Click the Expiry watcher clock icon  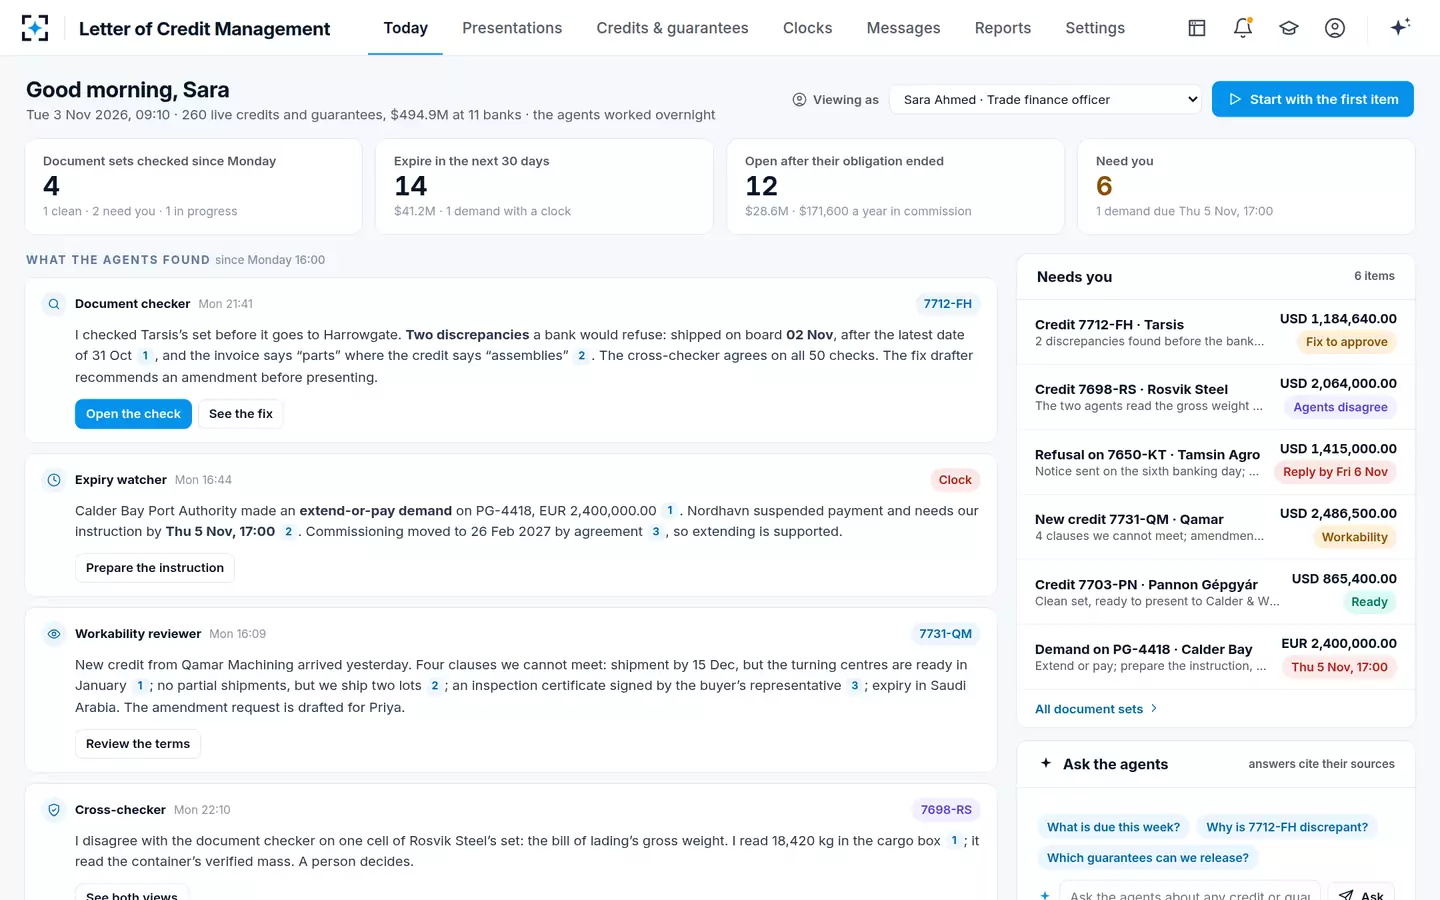coord(54,480)
